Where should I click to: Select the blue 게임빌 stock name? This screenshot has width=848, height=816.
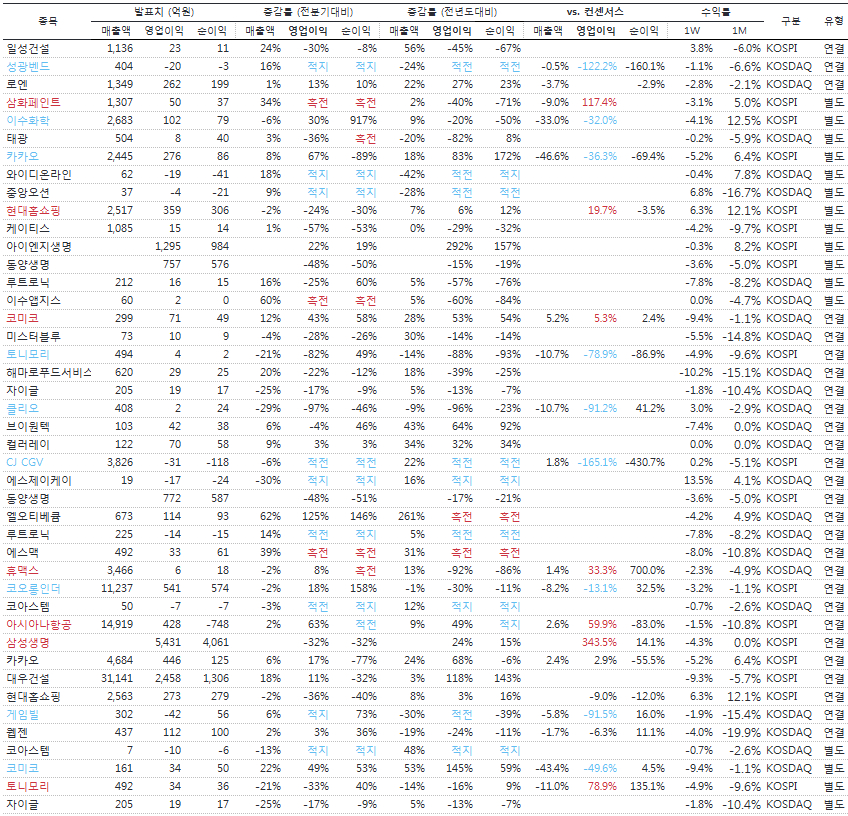coord(23,714)
